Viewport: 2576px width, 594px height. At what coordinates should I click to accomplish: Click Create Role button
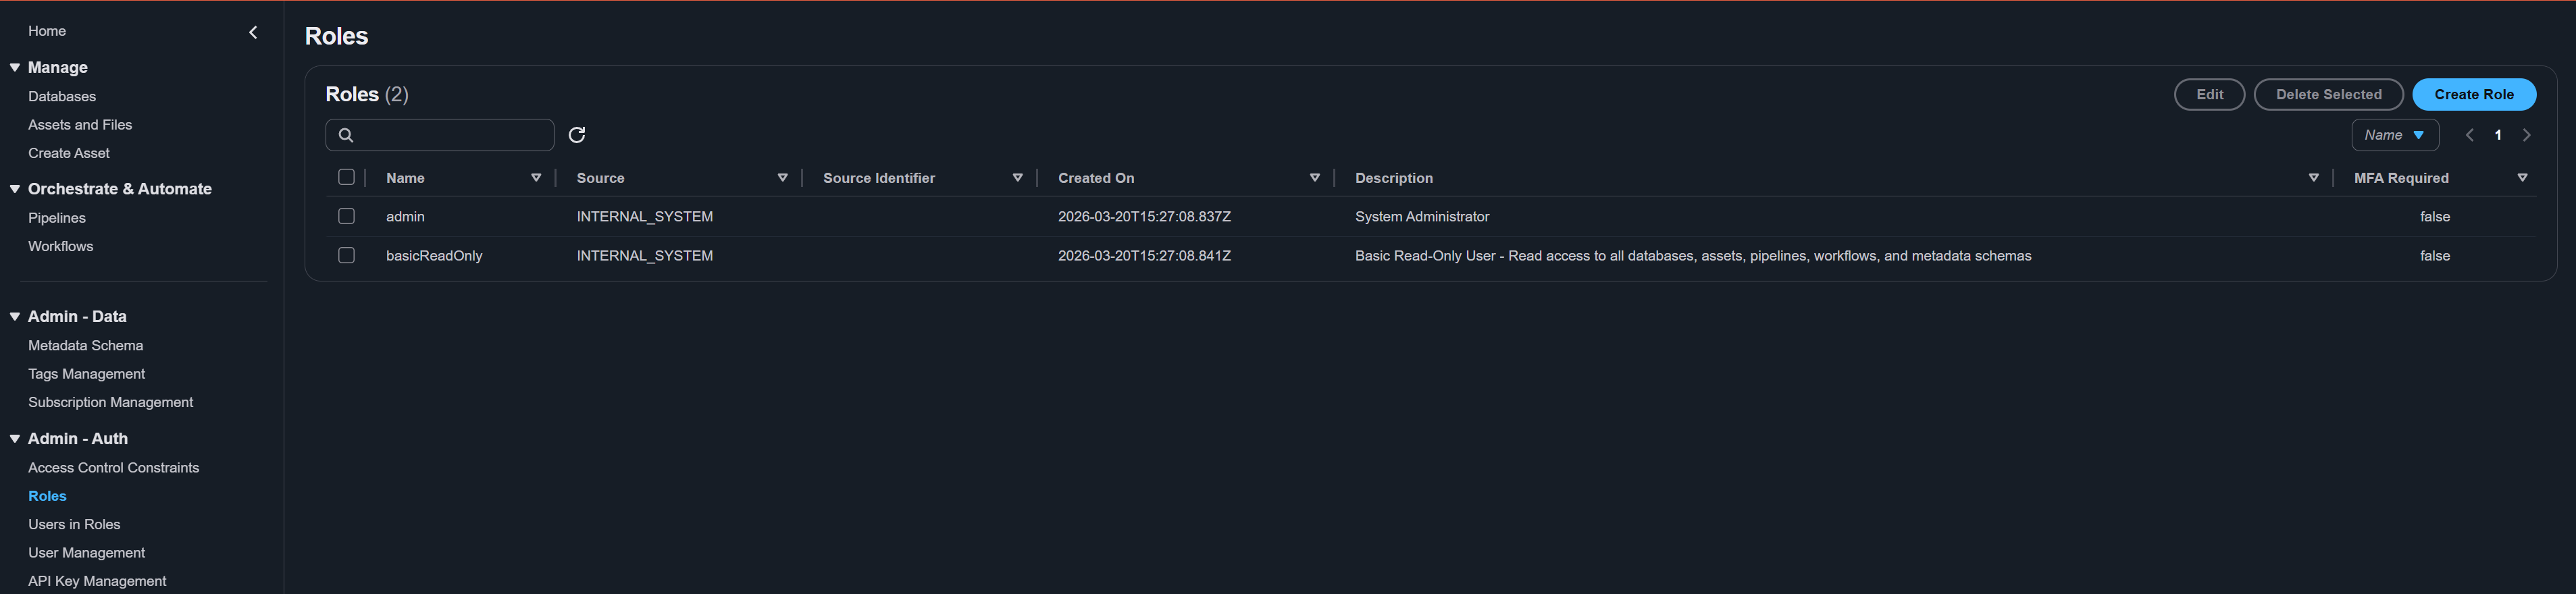point(2474,94)
